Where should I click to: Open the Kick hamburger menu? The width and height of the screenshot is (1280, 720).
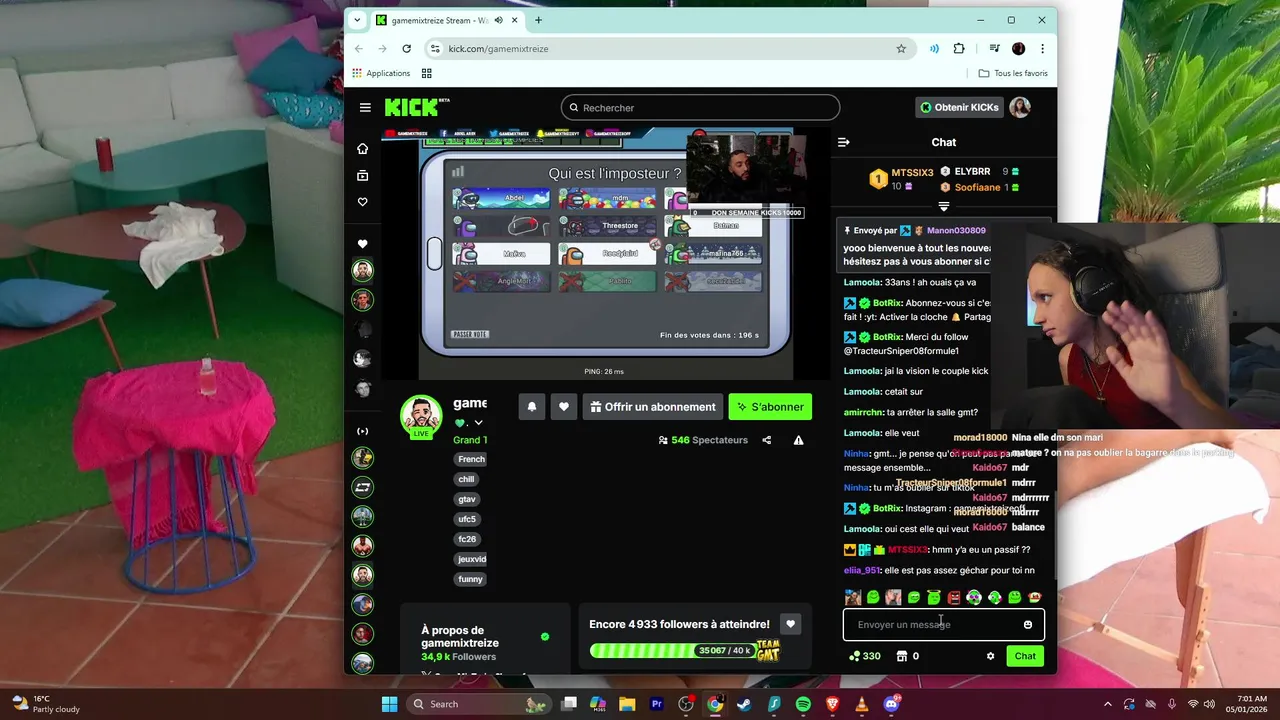coord(365,107)
